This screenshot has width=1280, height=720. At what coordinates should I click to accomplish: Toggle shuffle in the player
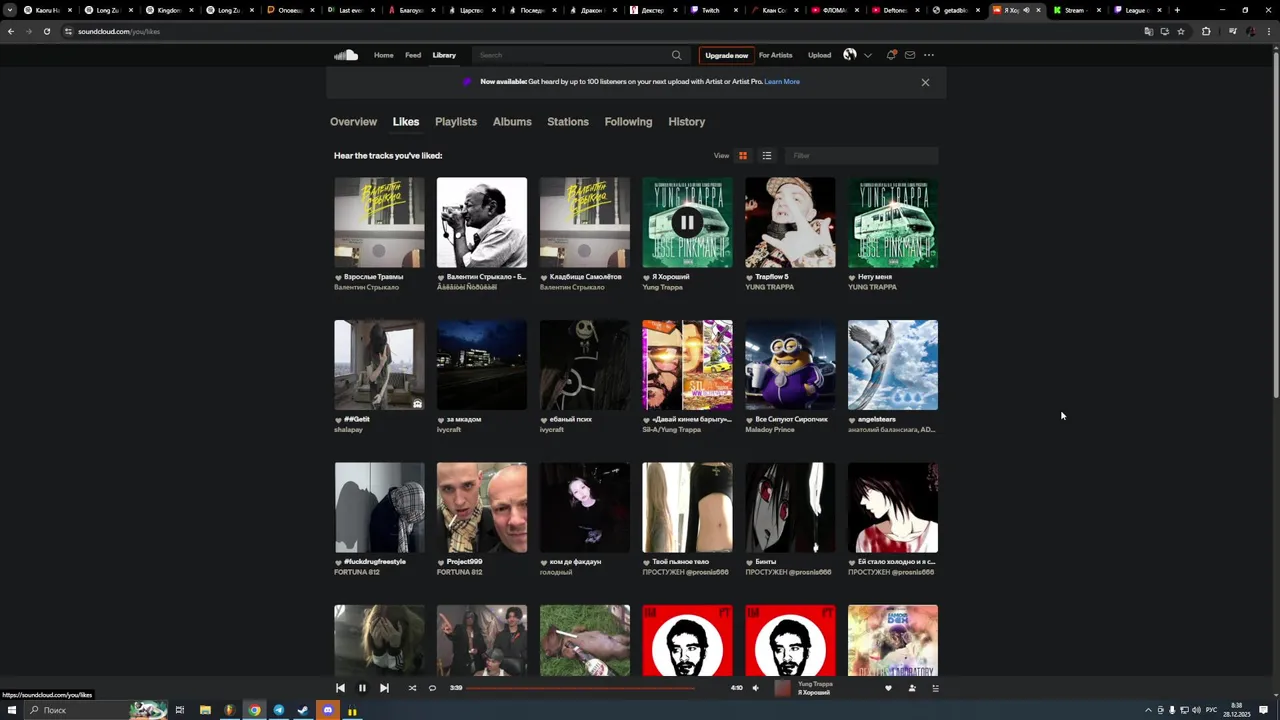(x=412, y=688)
